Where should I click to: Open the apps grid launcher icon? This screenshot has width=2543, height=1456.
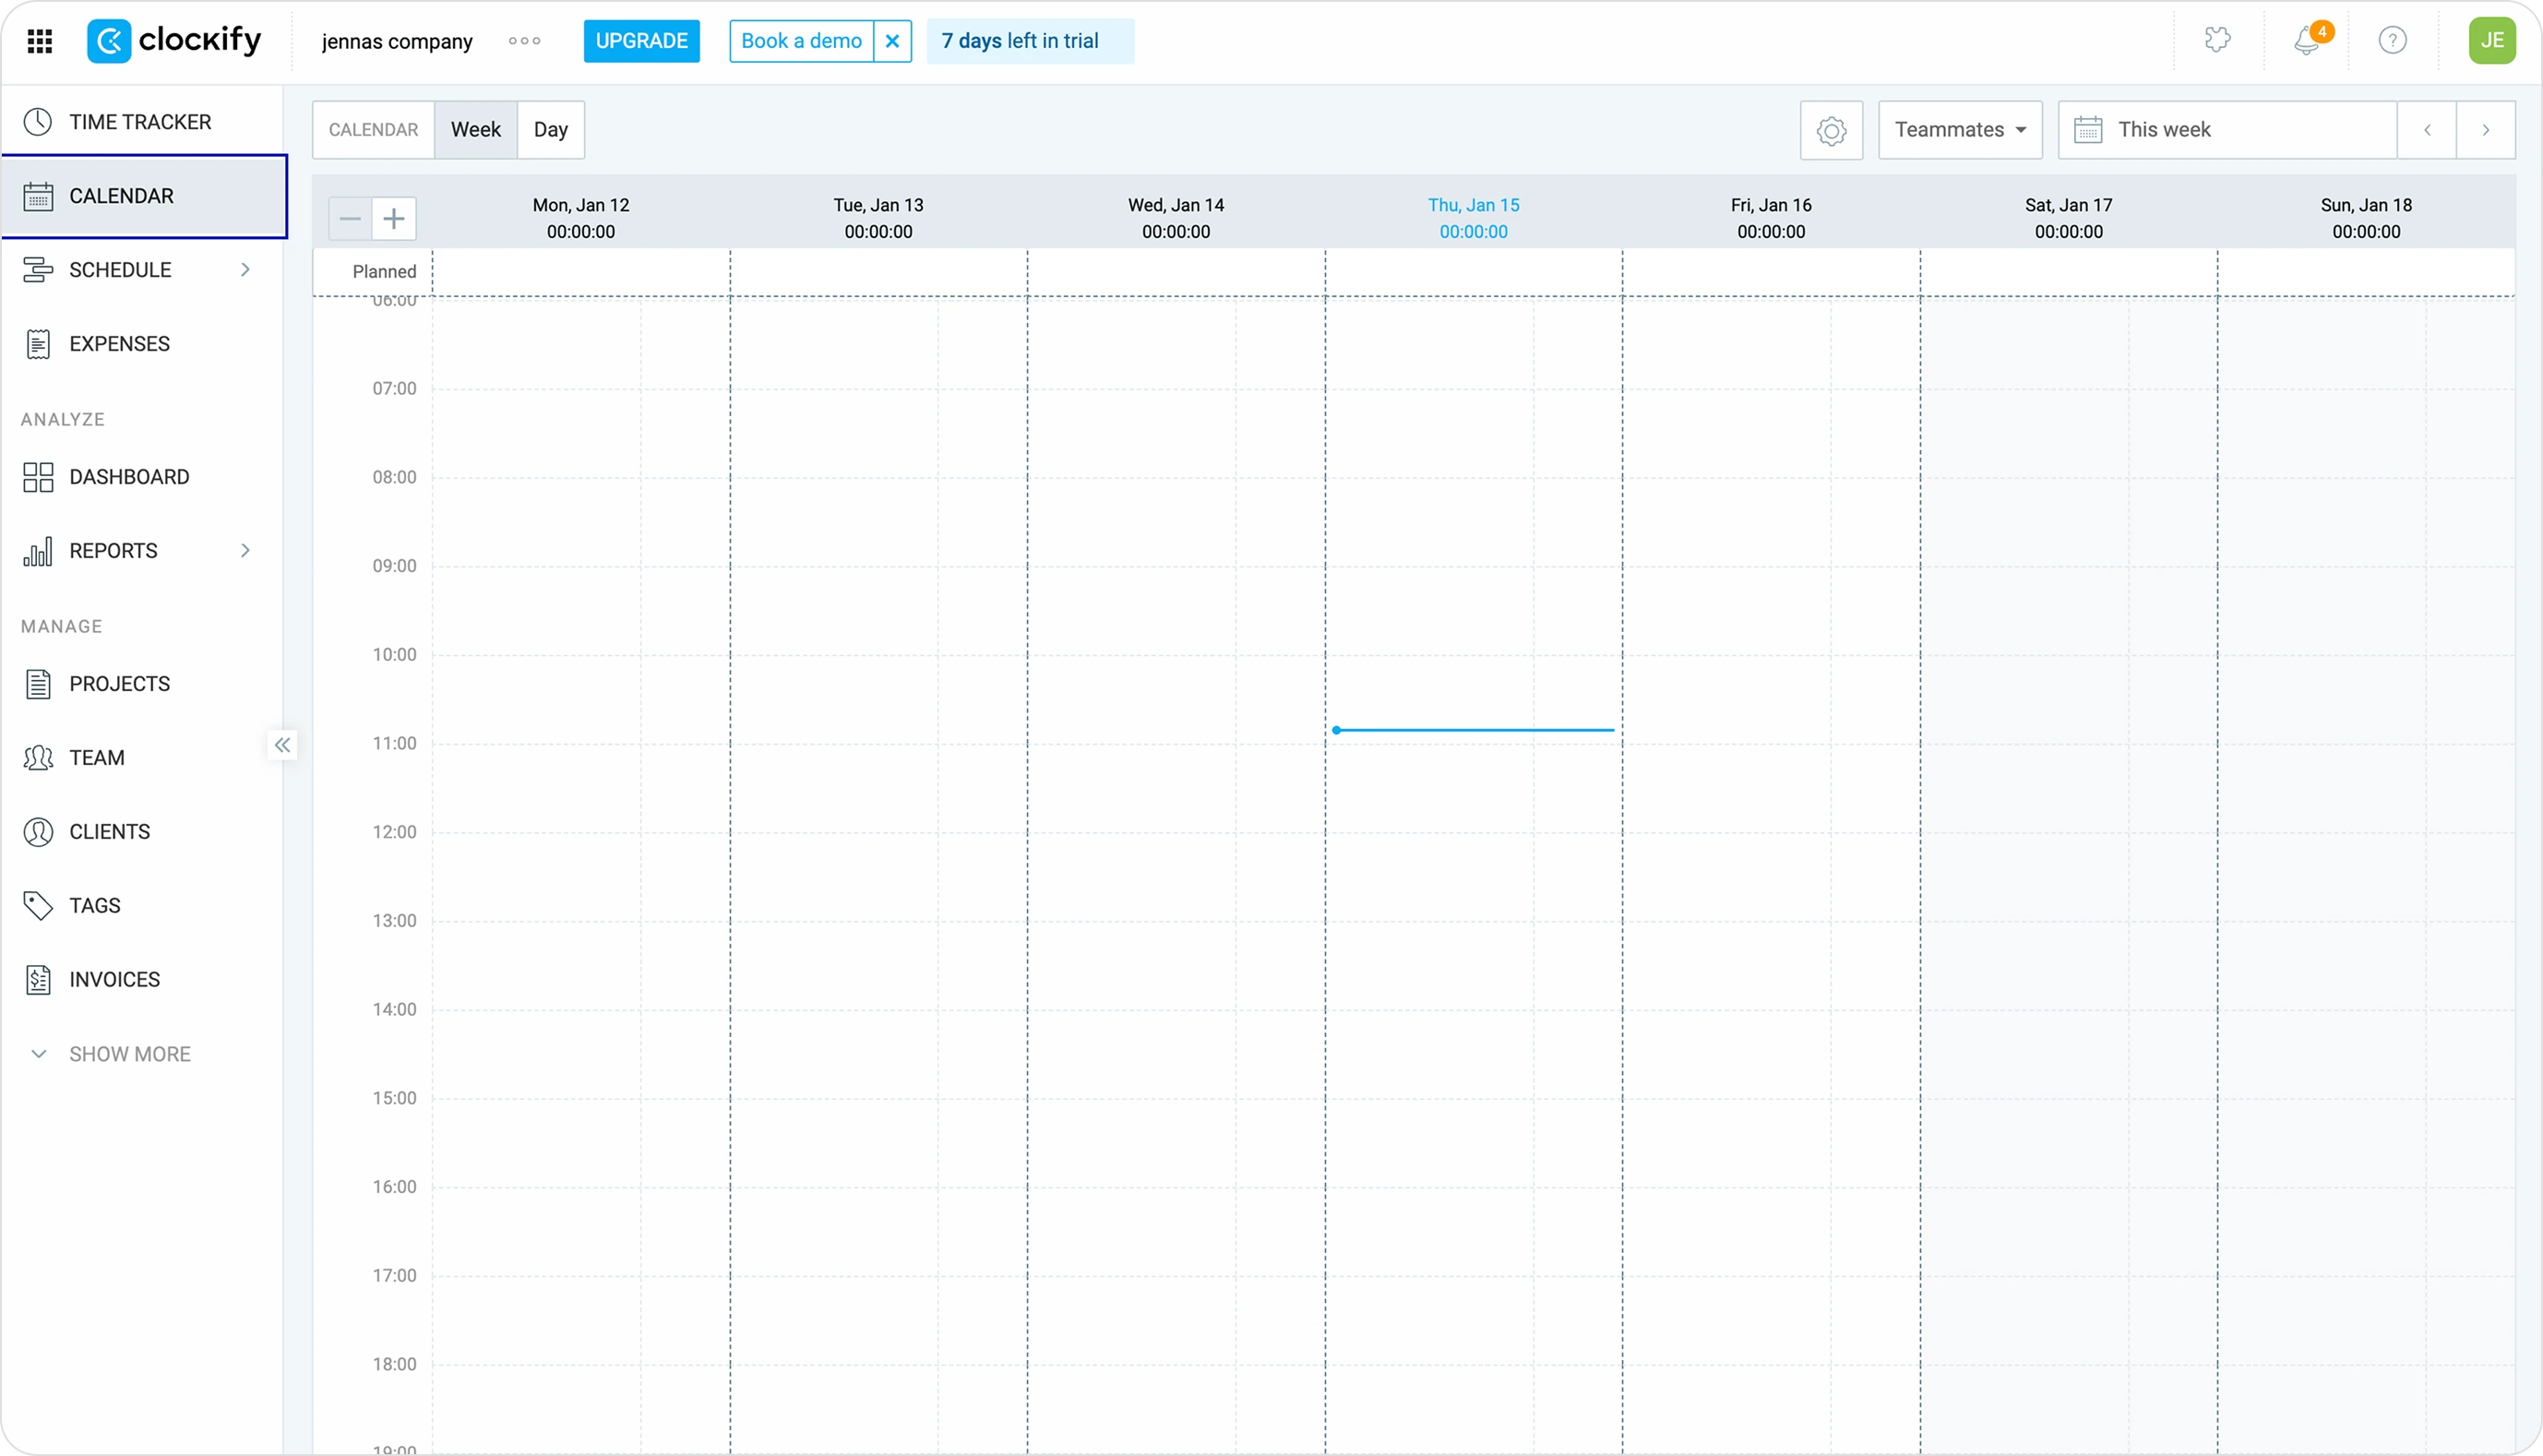(x=40, y=41)
